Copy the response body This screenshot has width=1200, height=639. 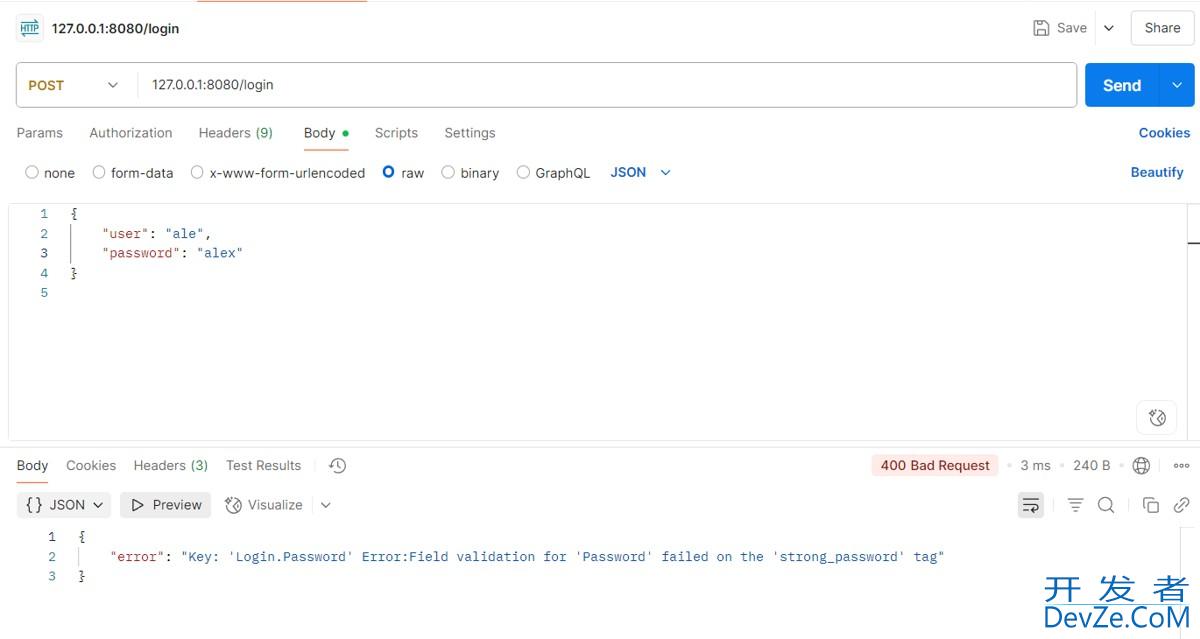coord(1151,505)
